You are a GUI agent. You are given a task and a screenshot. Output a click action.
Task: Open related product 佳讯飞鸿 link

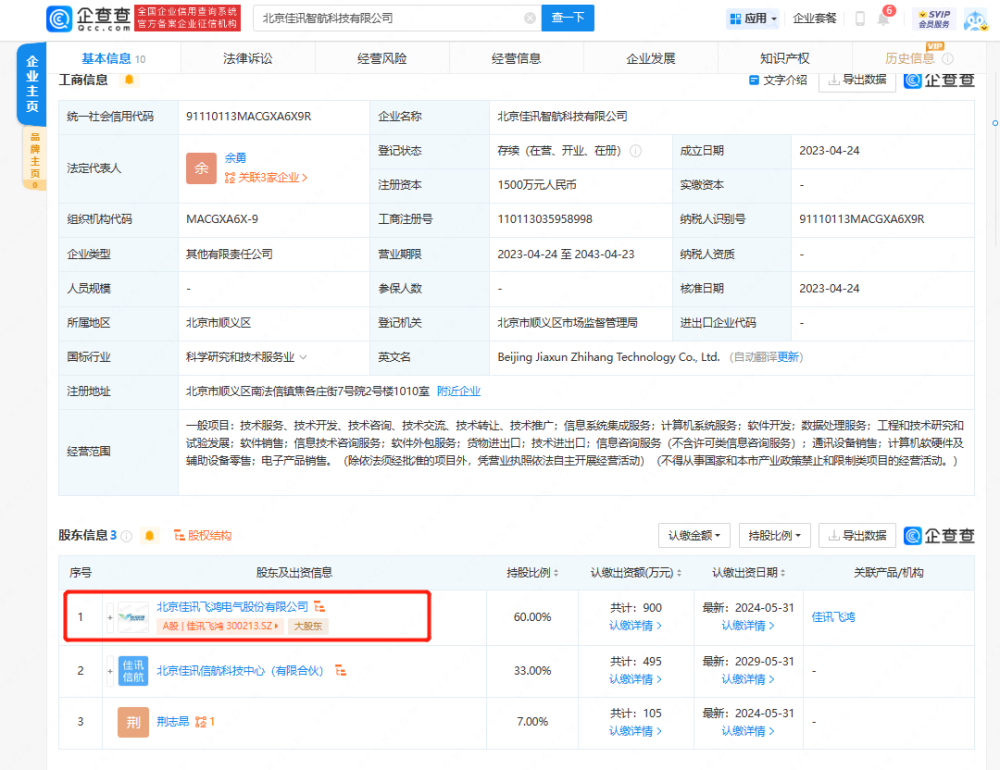pos(834,617)
